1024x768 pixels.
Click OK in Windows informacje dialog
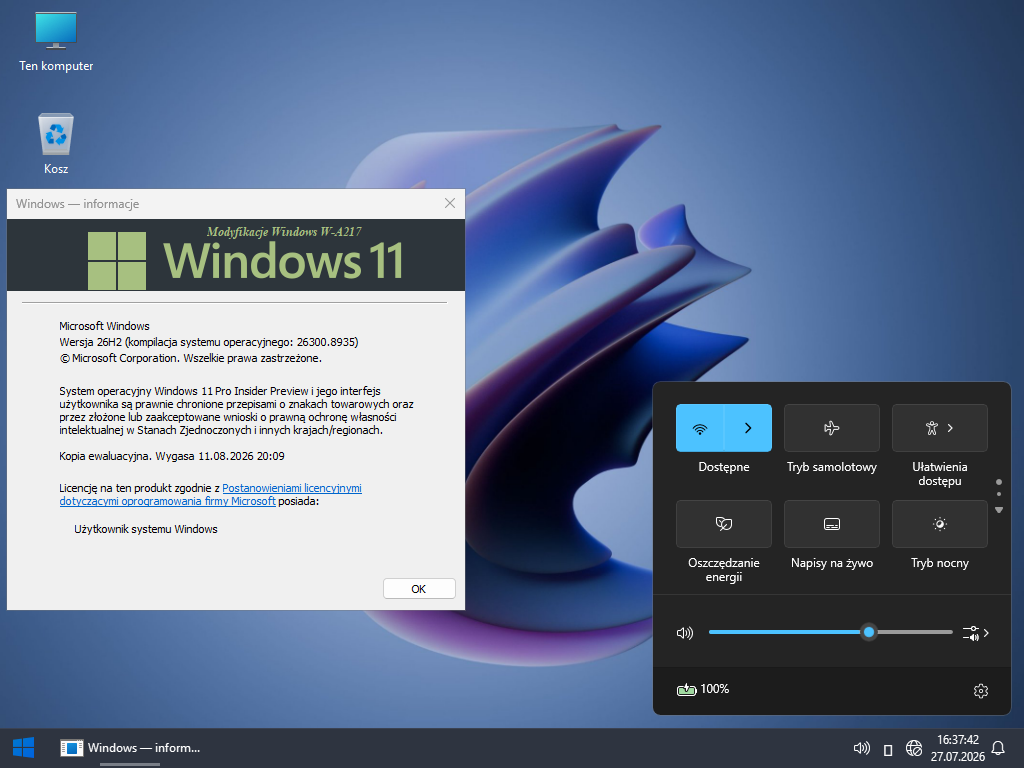(x=419, y=588)
